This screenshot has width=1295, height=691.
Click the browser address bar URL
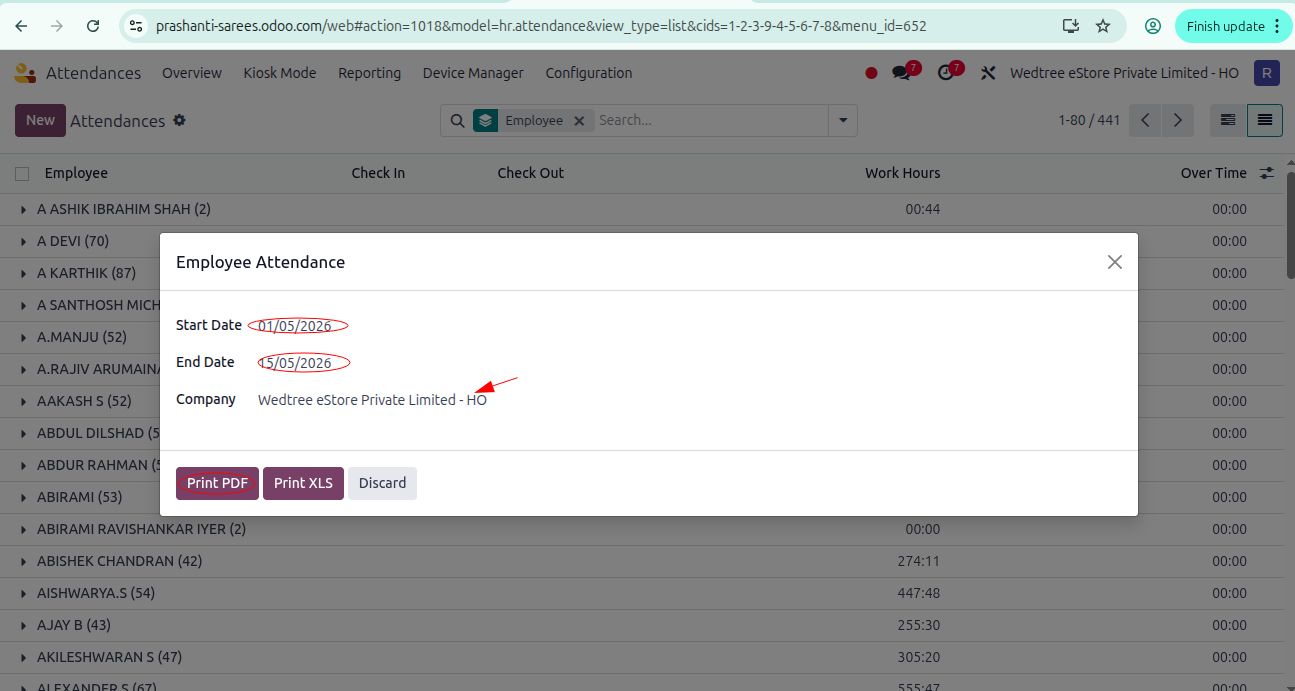click(541, 26)
